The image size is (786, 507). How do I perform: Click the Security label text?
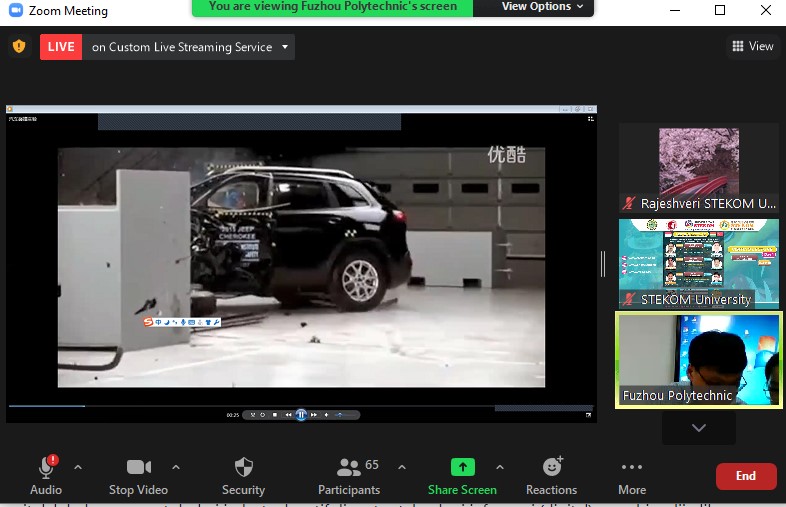click(x=244, y=490)
